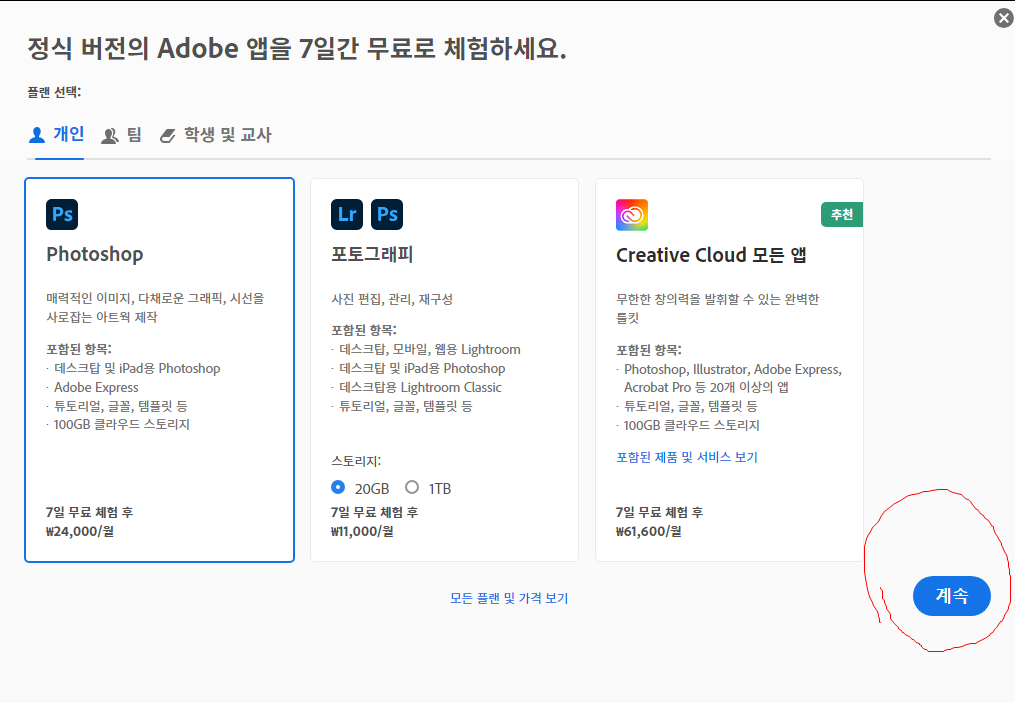Viewport: 1015px width, 703px height.
Task: Click the person icon beside 개인
Action: (x=37, y=135)
